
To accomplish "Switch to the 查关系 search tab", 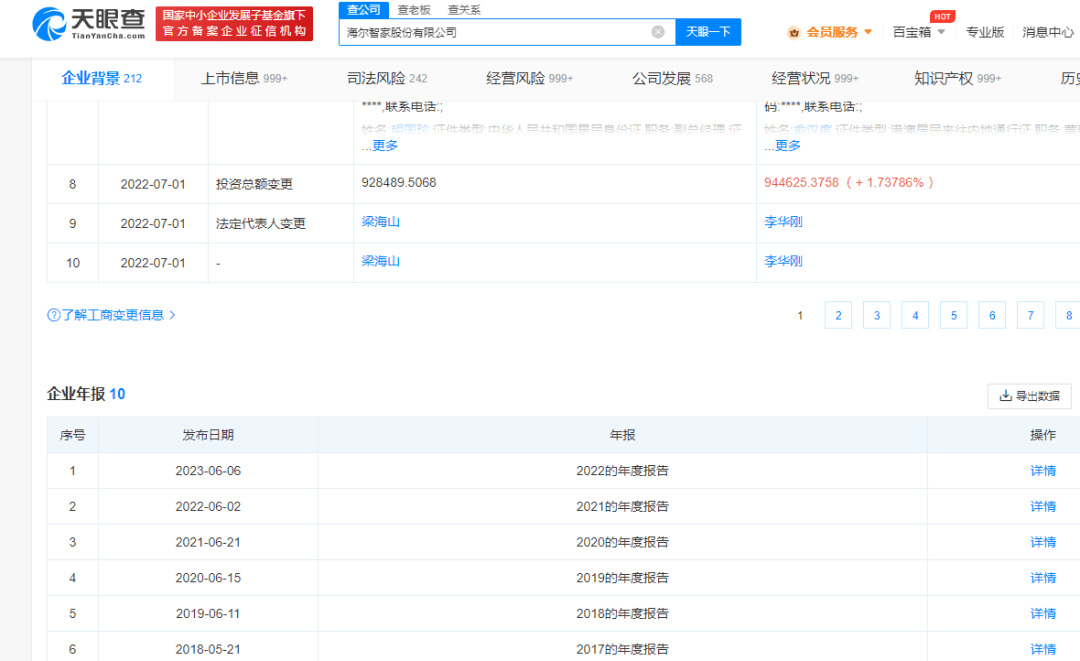I will (464, 10).
